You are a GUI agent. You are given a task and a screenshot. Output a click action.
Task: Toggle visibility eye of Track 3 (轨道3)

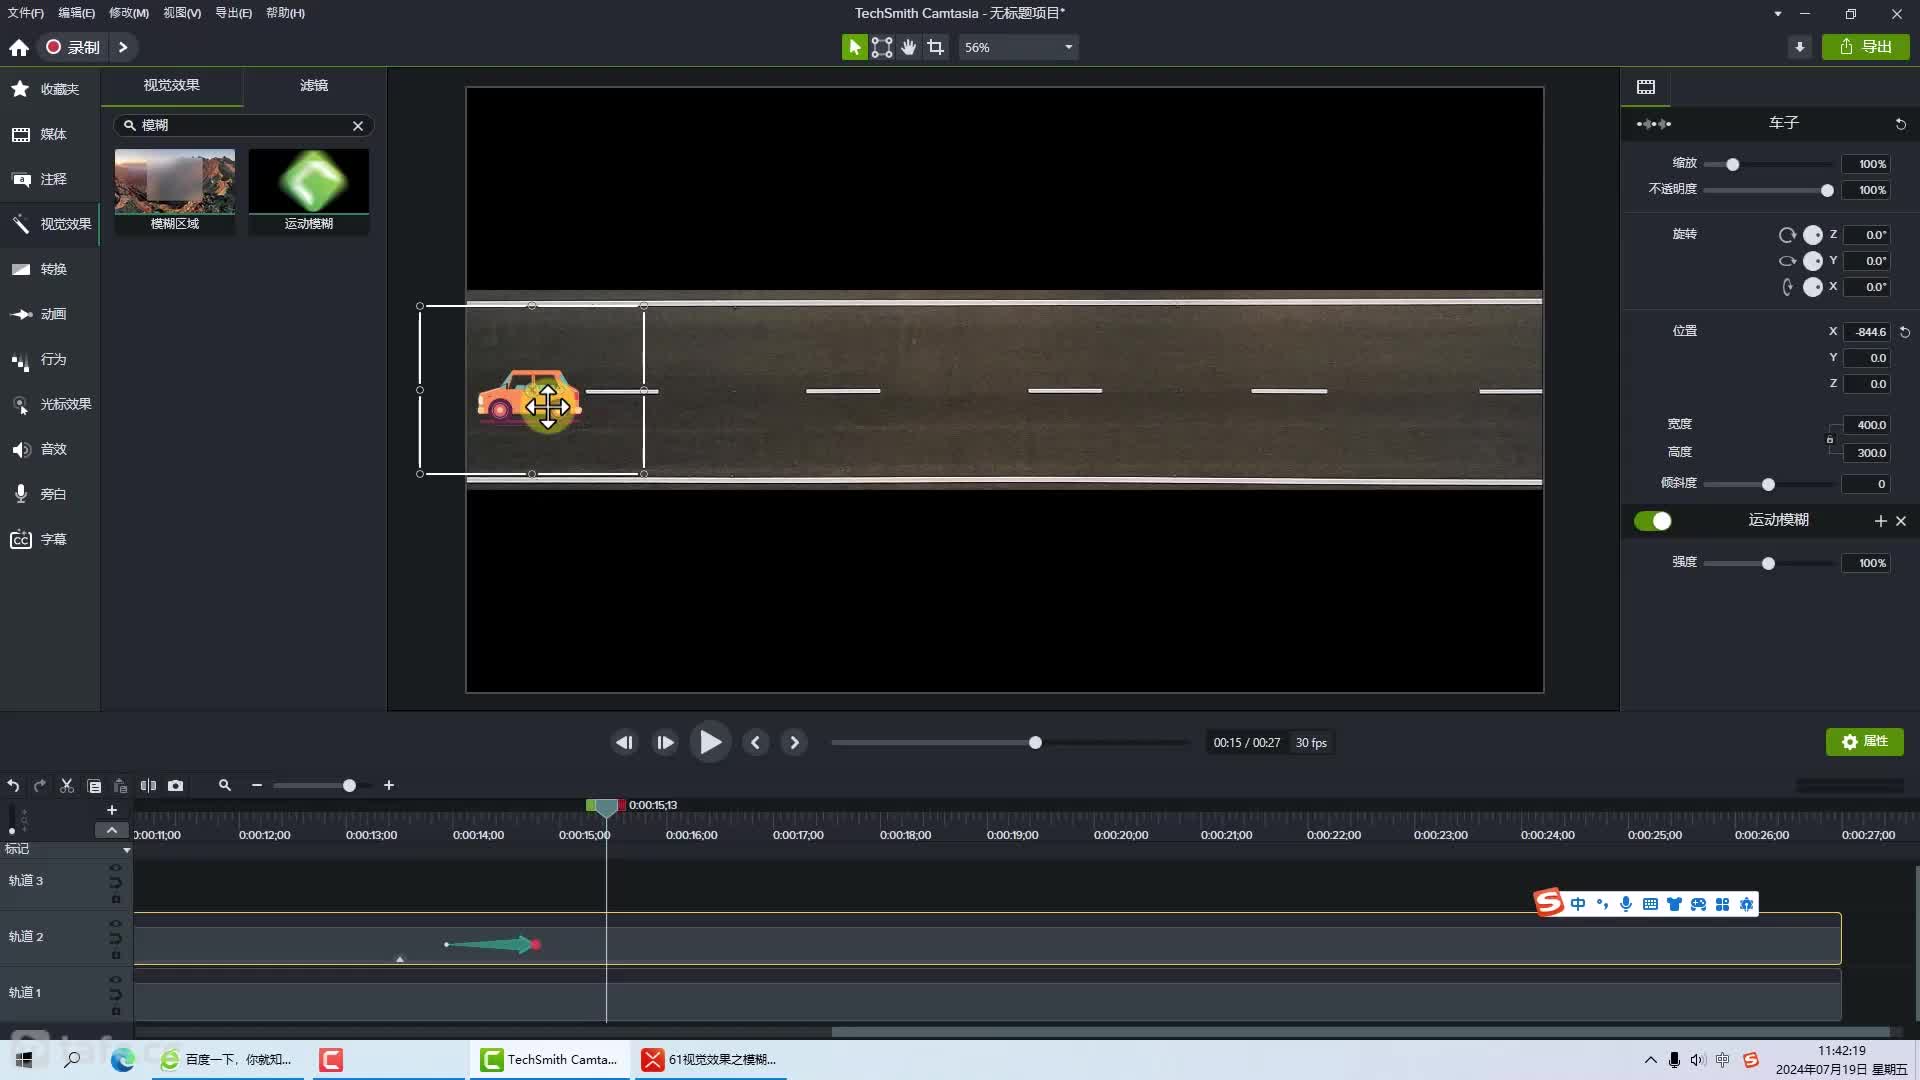115,868
